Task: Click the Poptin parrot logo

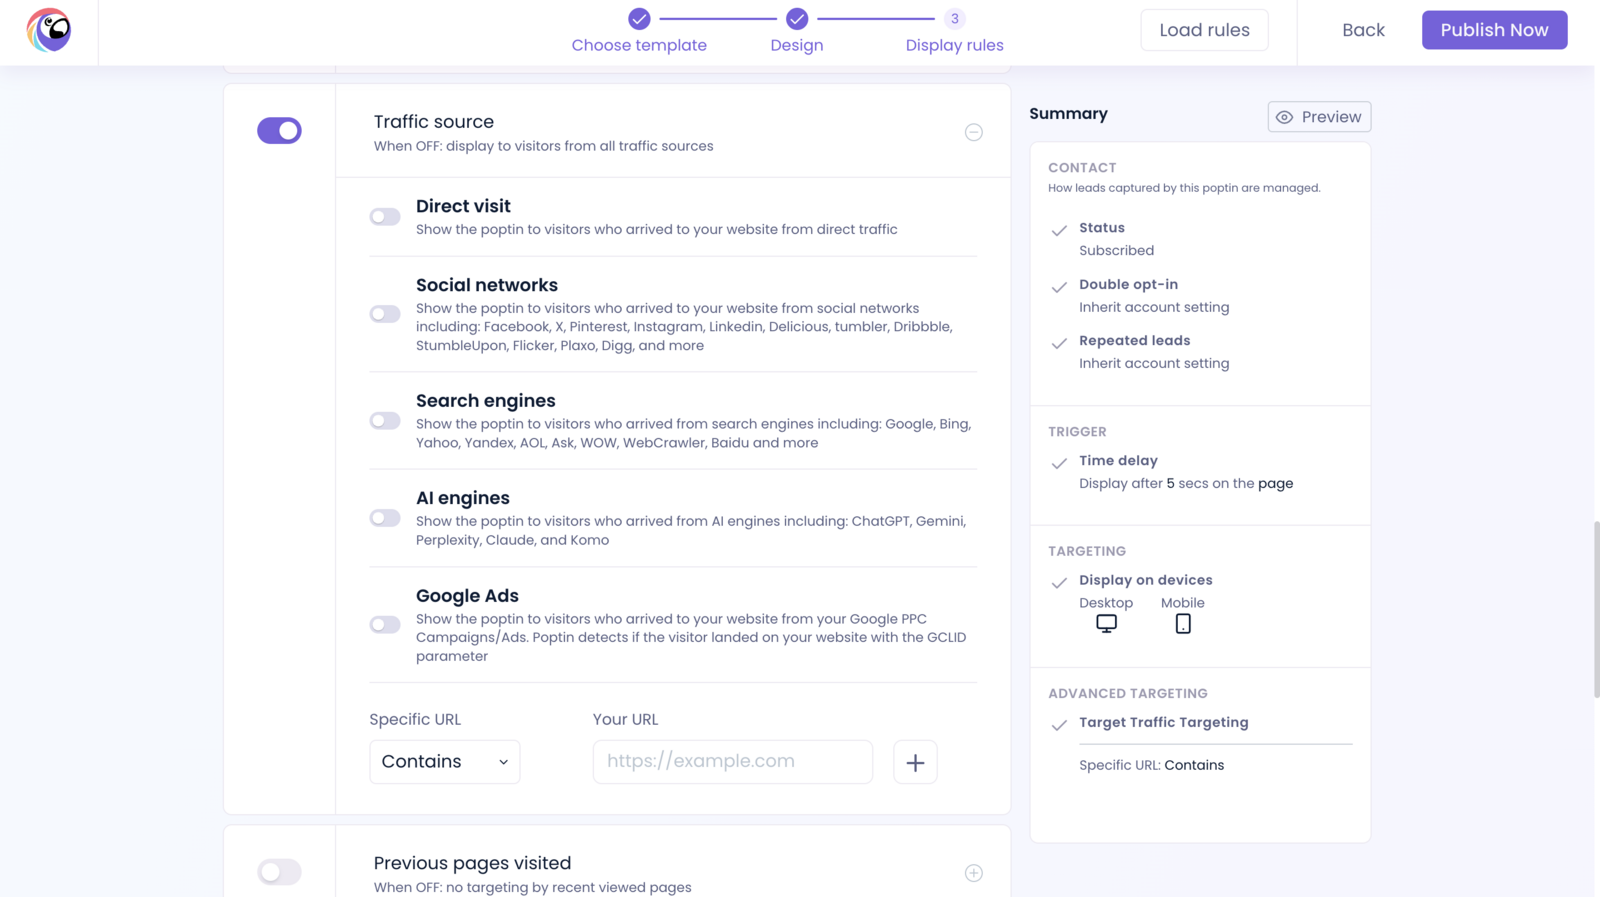Action: (49, 30)
